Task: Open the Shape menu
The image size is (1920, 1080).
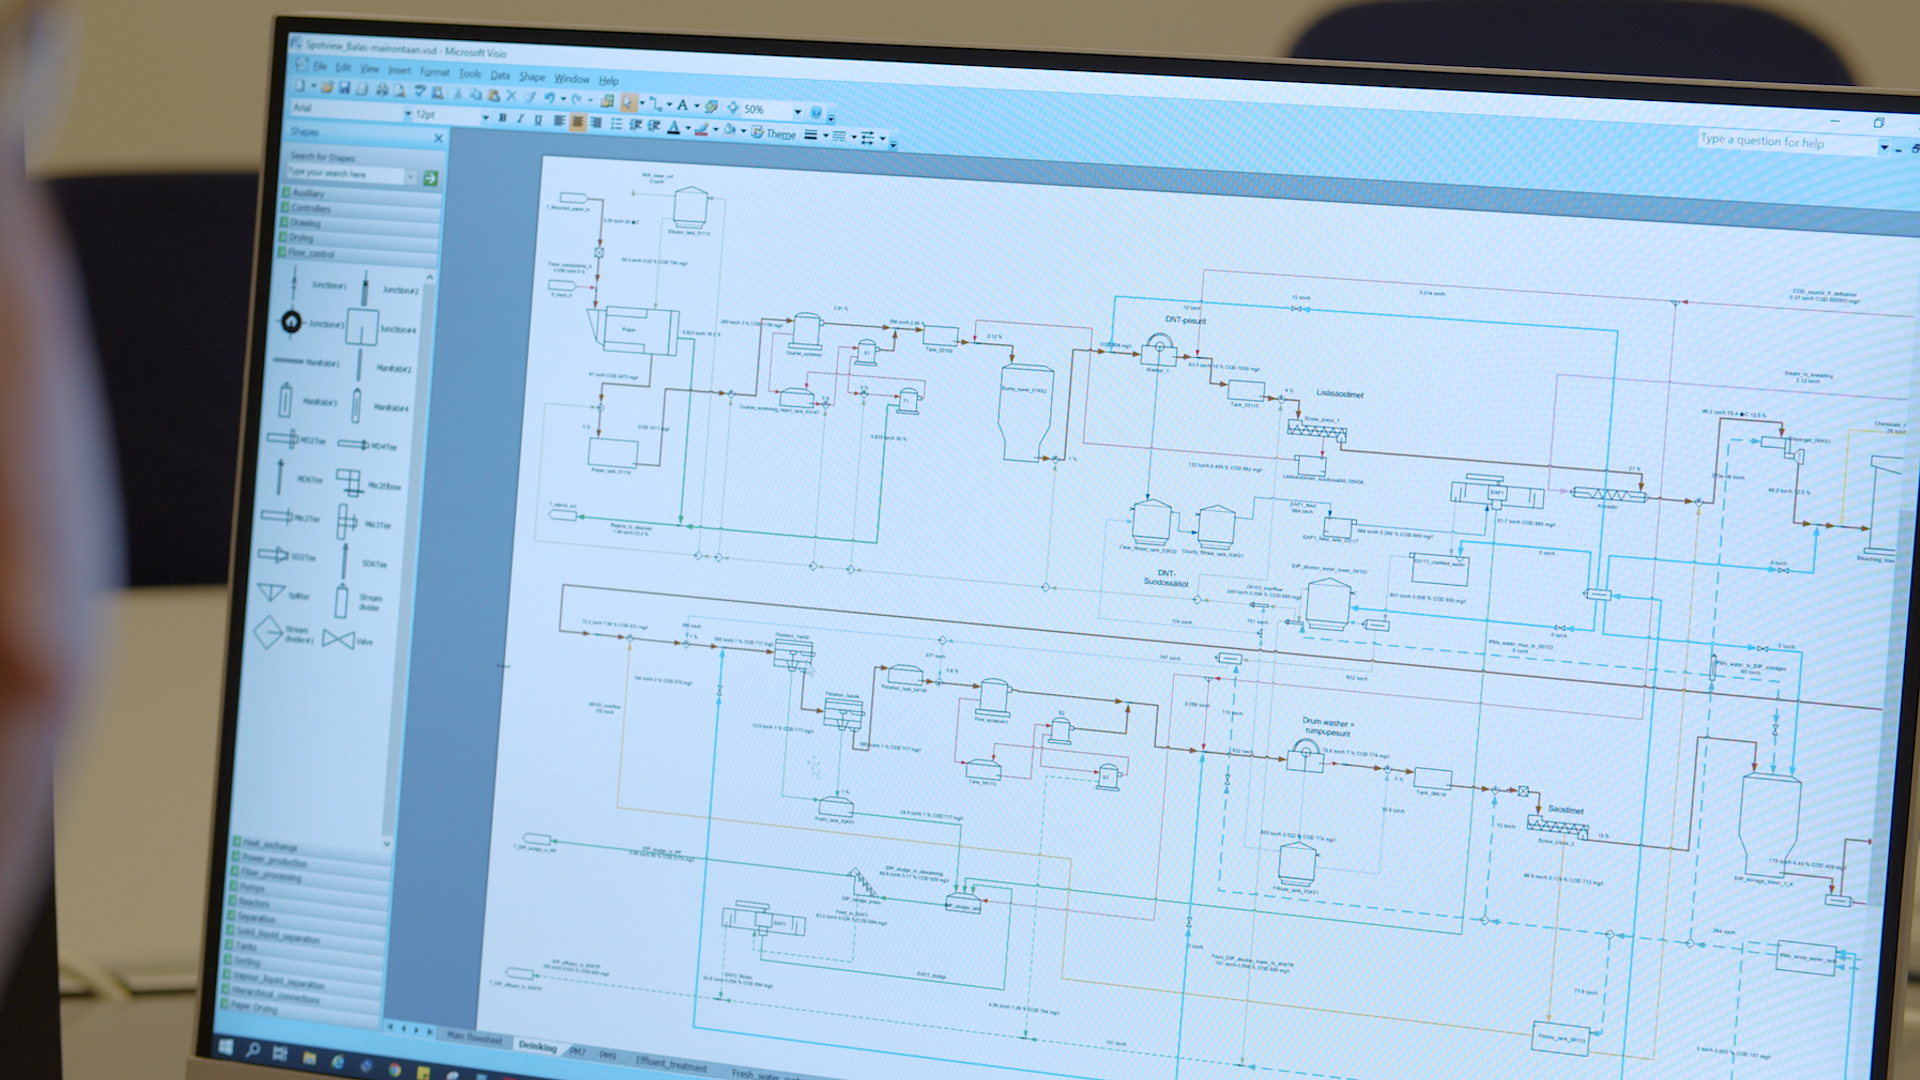Action: coord(533,76)
